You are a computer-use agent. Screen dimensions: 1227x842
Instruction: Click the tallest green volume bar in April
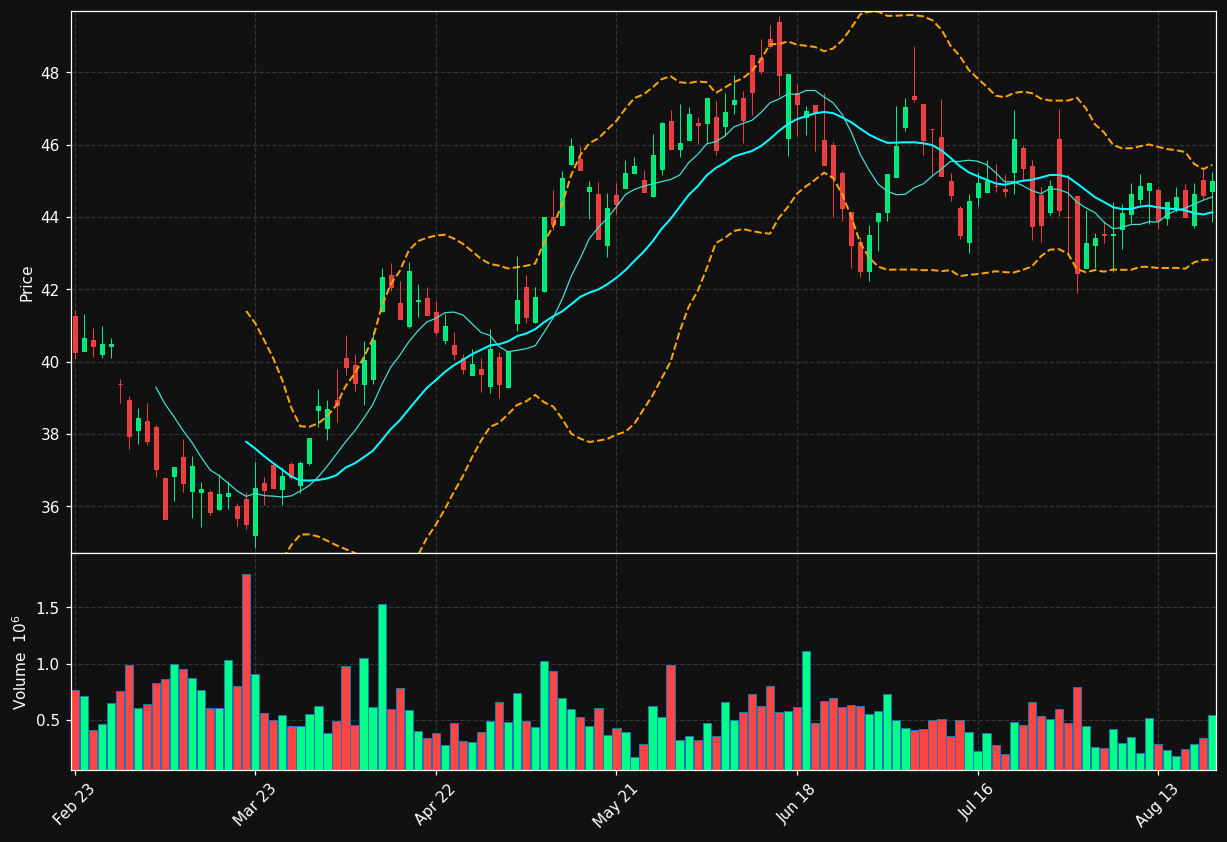pos(382,687)
